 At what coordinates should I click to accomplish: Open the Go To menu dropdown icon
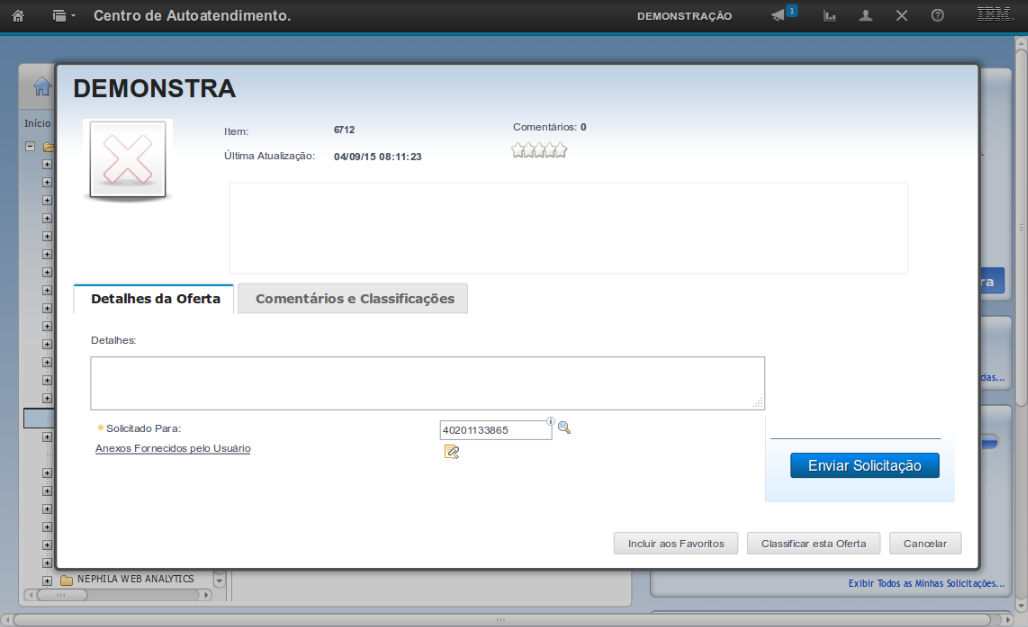pyautogui.click(x=64, y=16)
